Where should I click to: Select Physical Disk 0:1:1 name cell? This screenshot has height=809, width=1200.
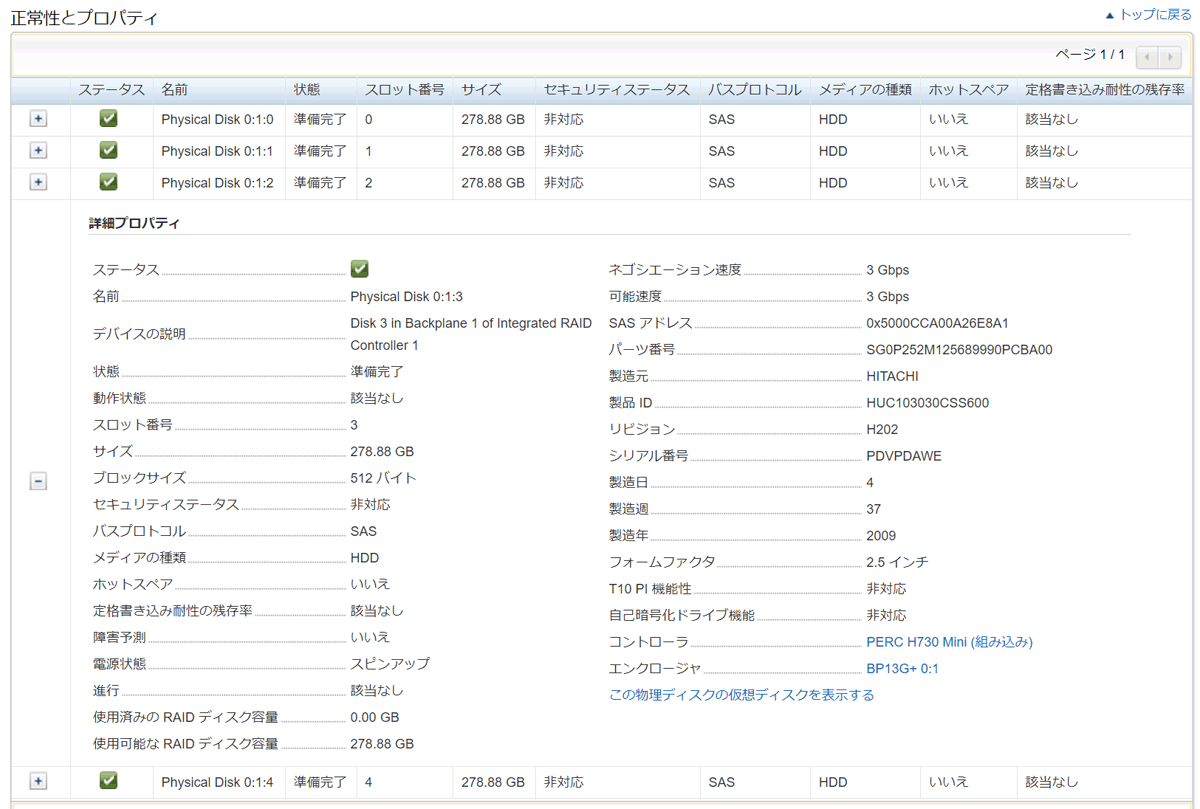coord(217,151)
